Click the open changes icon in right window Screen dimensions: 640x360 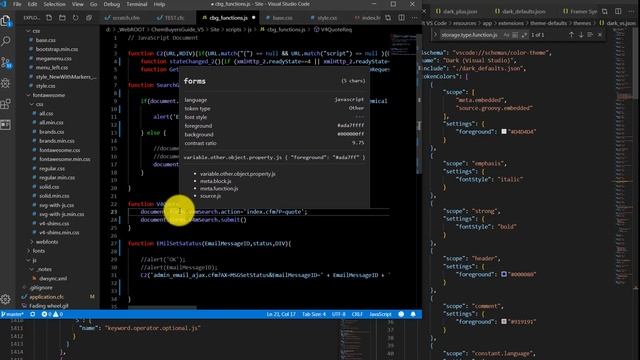(604, 11)
